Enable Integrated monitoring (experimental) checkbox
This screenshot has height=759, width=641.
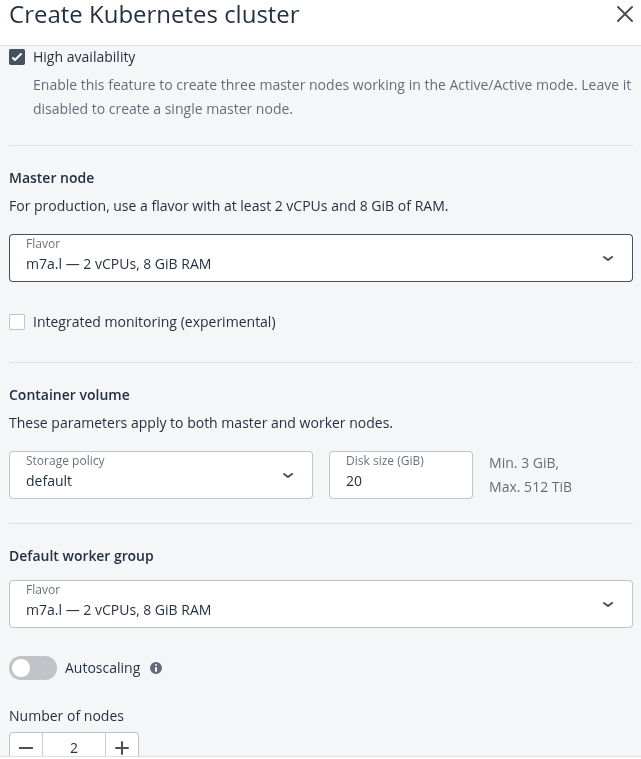(17, 322)
